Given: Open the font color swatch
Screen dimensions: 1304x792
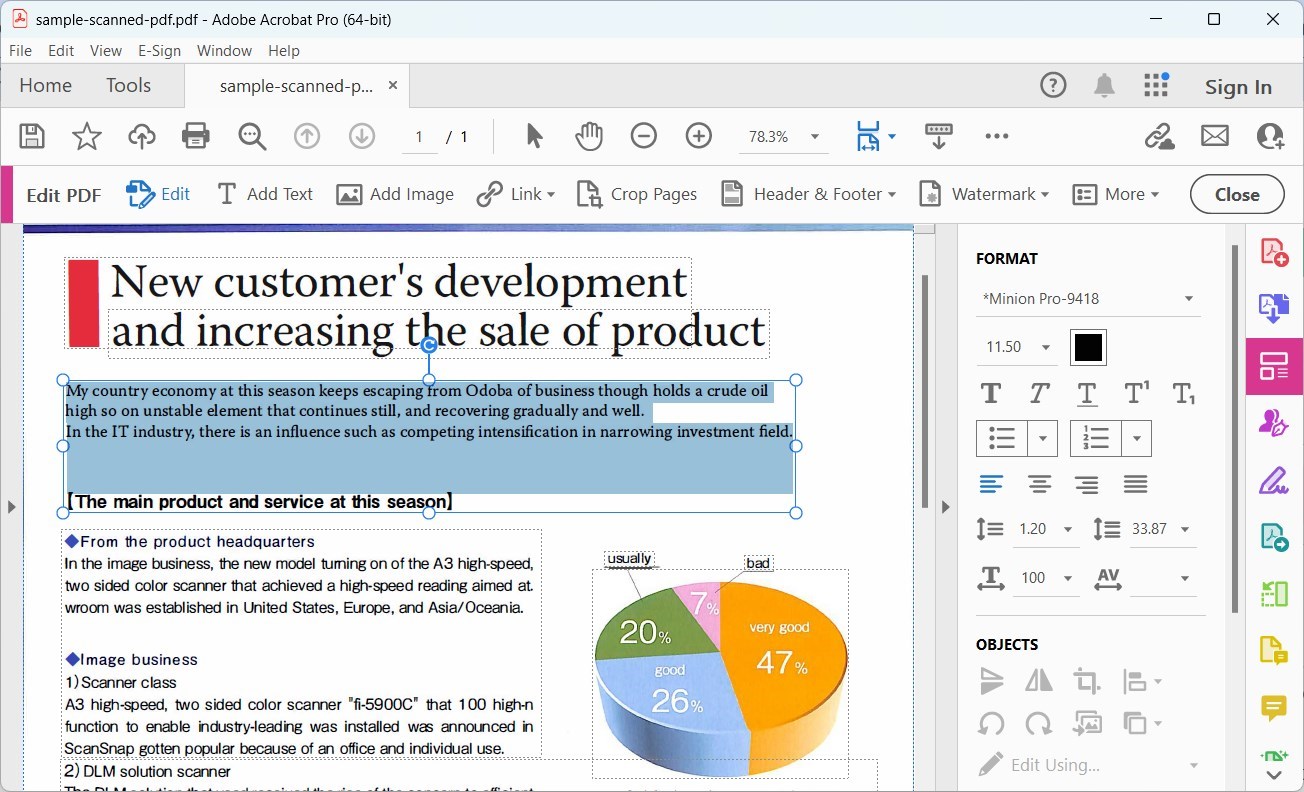Looking at the screenshot, I should [x=1087, y=347].
